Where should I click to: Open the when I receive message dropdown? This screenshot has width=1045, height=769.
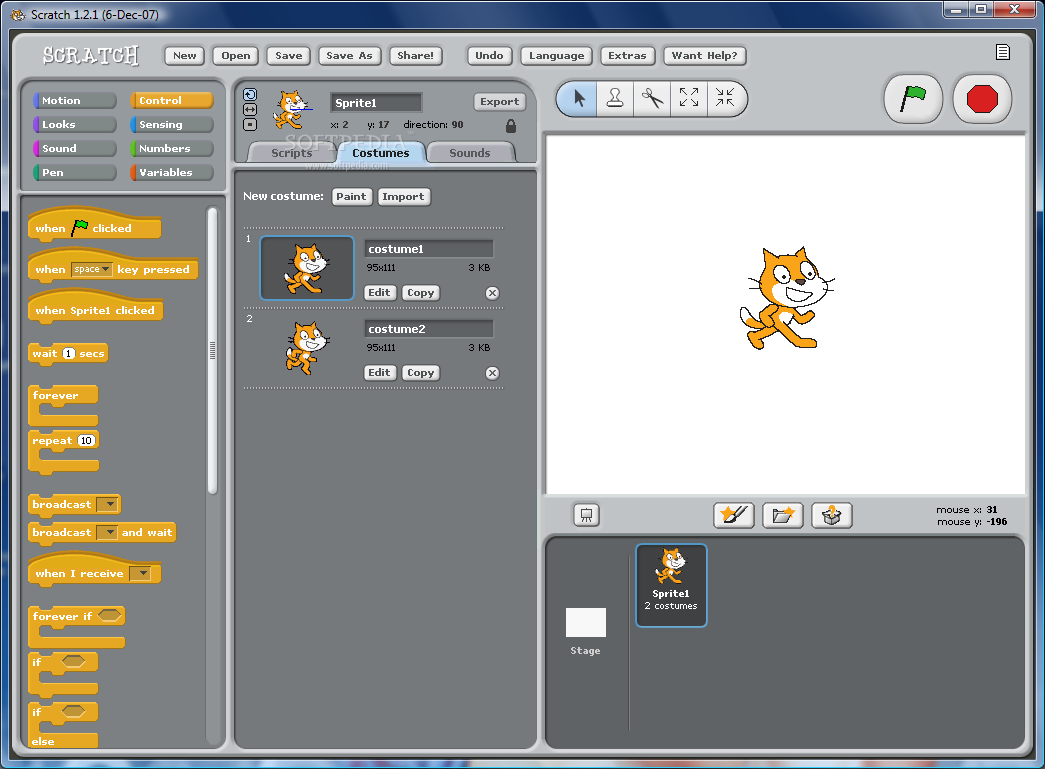(x=140, y=574)
